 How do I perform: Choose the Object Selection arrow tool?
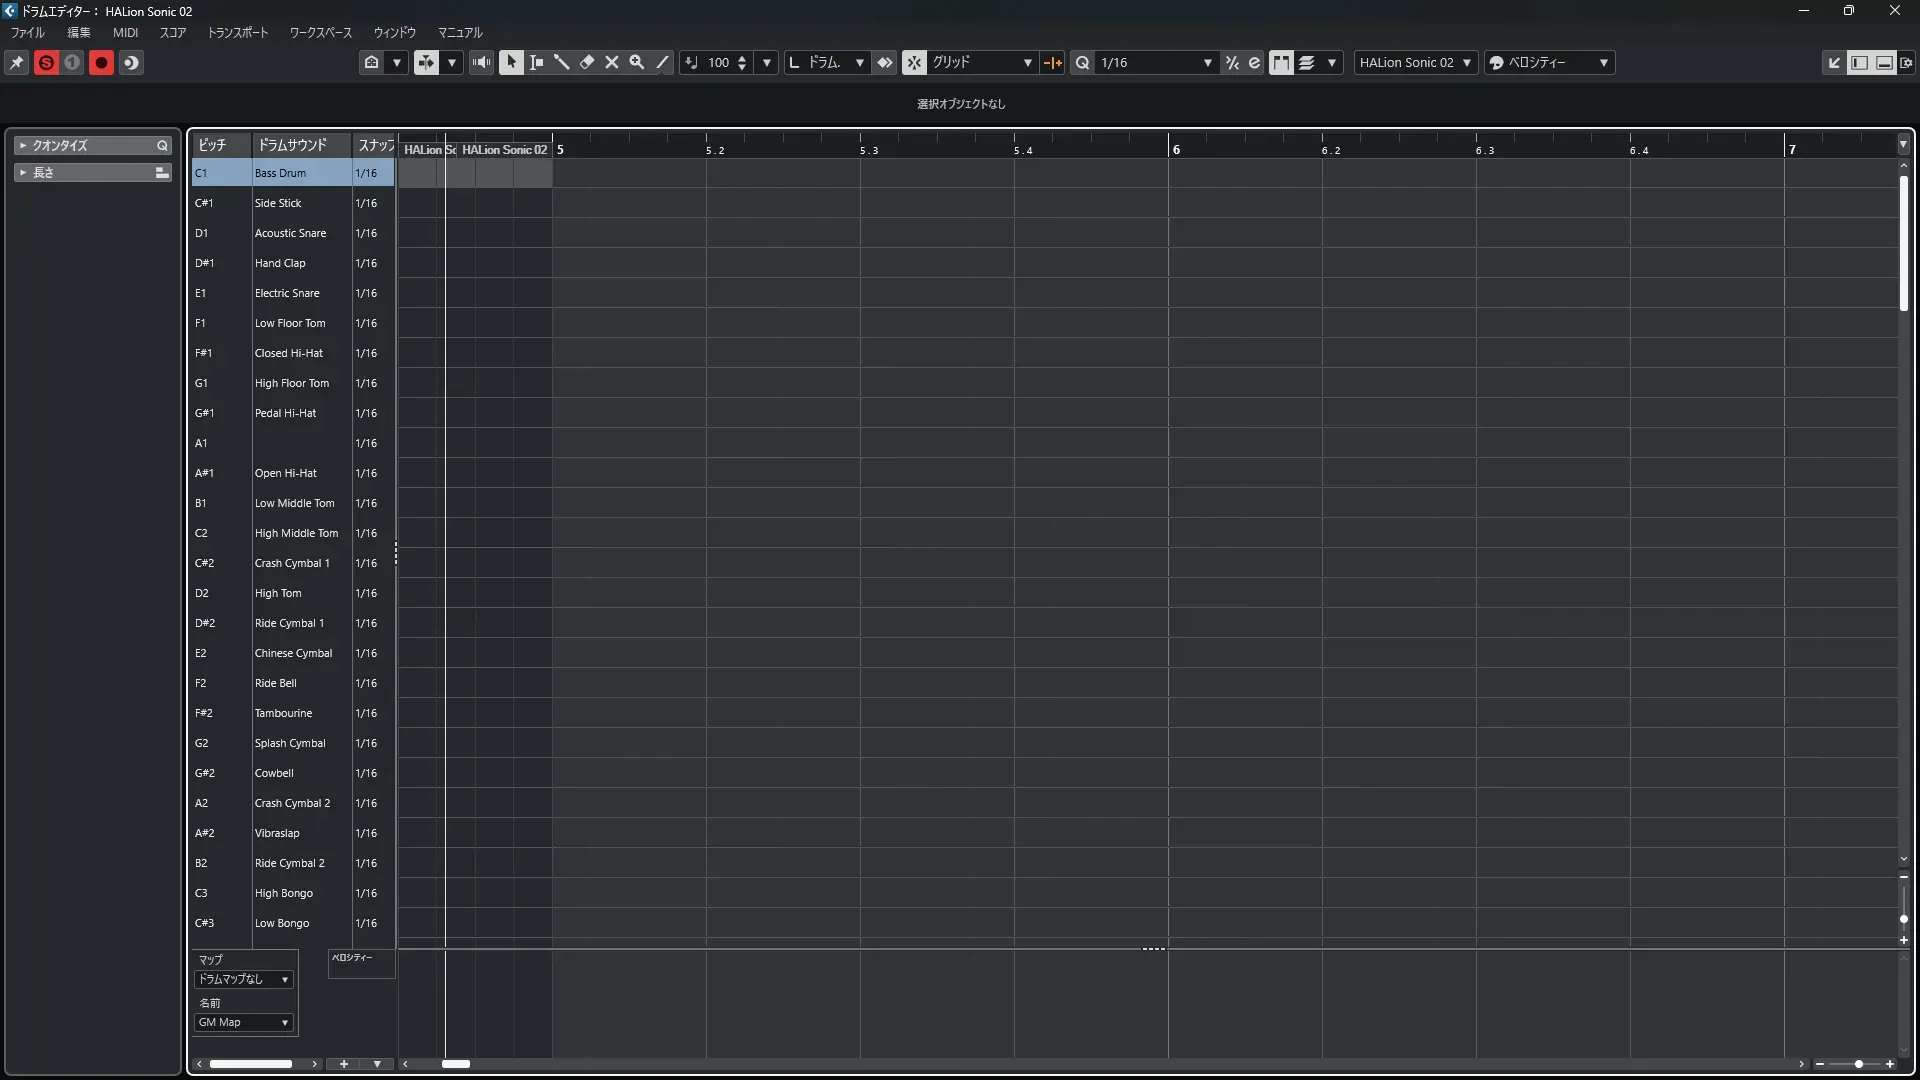pyautogui.click(x=511, y=62)
